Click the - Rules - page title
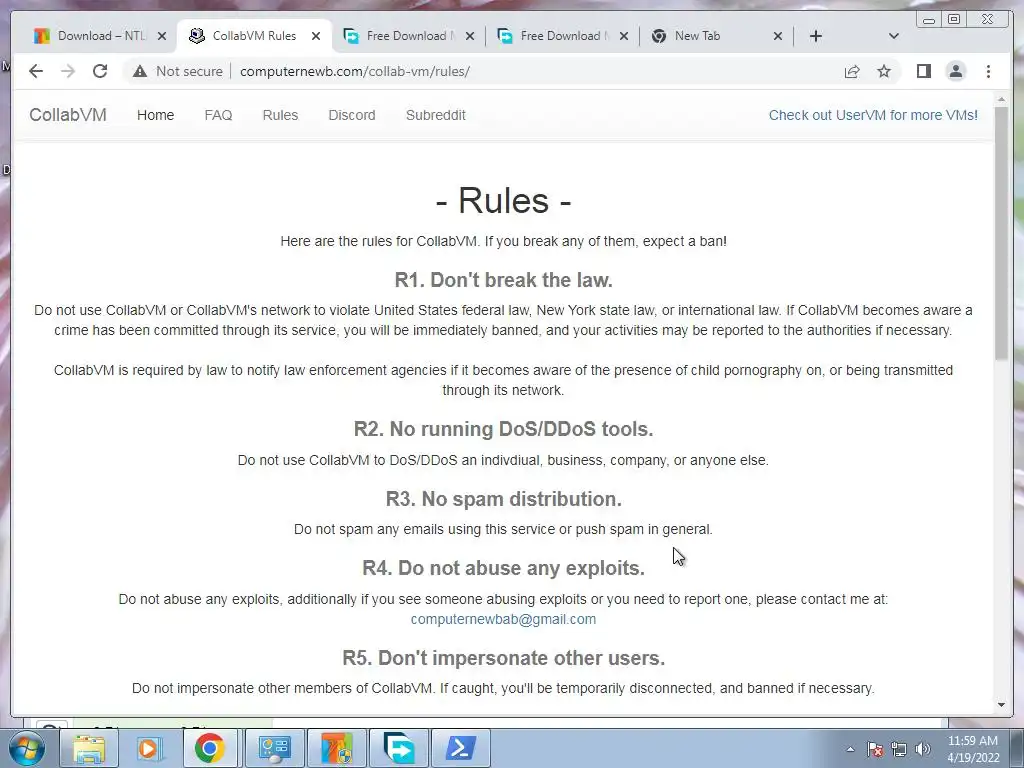The height and width of the screenshot is (768, 1024). click(x=504, y=200)
